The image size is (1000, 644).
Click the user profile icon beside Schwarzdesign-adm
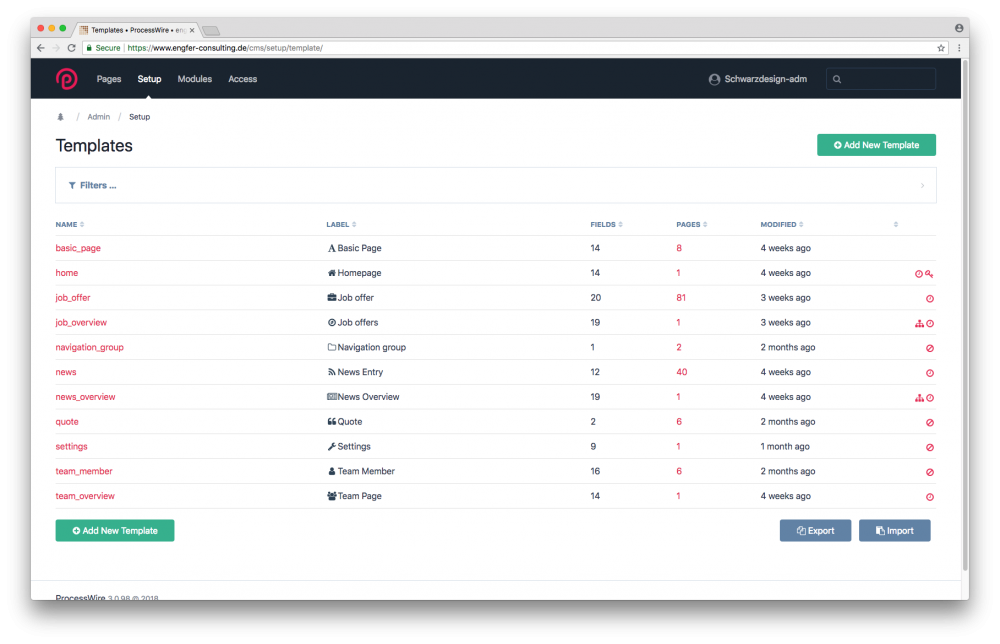click(714, 79)
